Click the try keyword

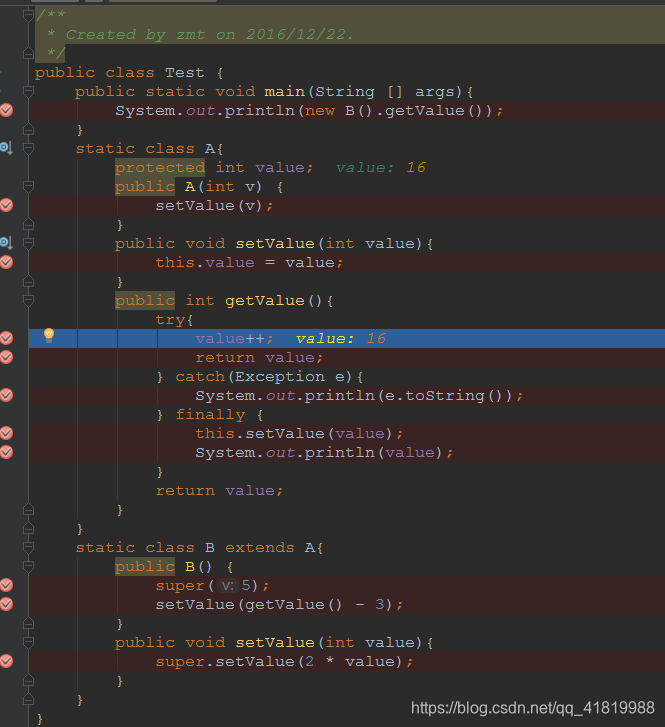(x=170, y=319)
